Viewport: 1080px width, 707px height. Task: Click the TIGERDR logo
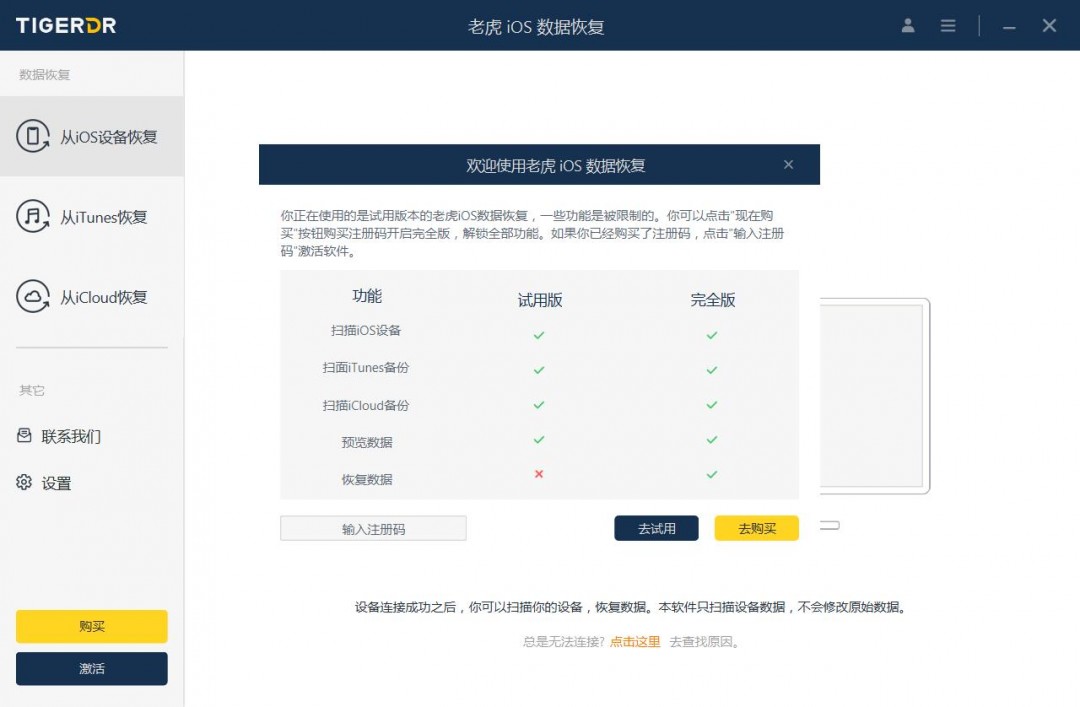coord(66,26)
